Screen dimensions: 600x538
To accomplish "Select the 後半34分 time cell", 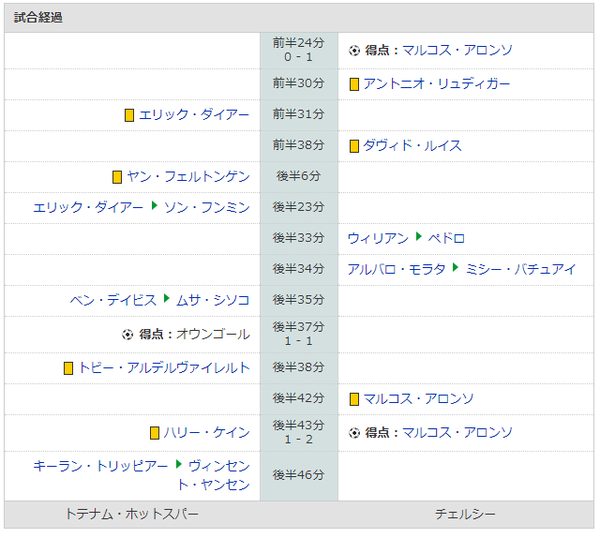I will point(298,270).
